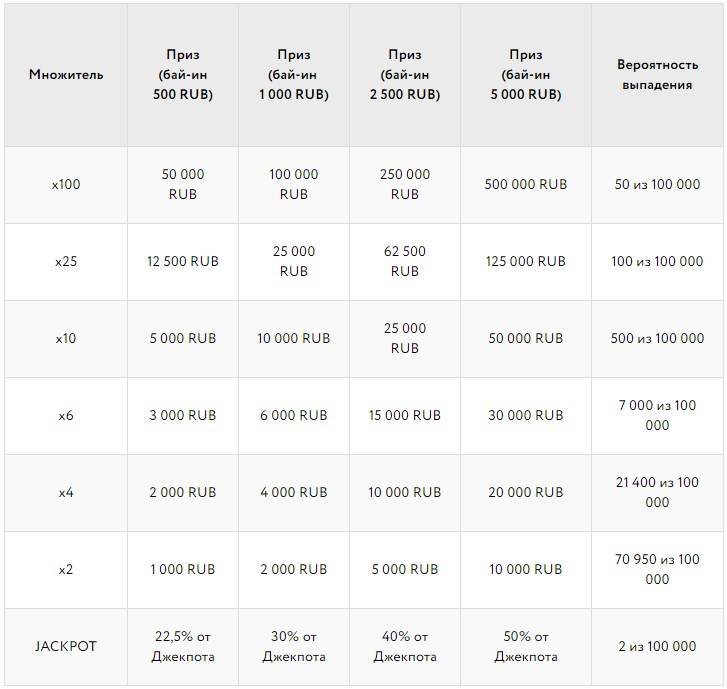Select the 5 000 RUB buy-in prize header
The width and height of the screenshot is (727, 689).
525,75
